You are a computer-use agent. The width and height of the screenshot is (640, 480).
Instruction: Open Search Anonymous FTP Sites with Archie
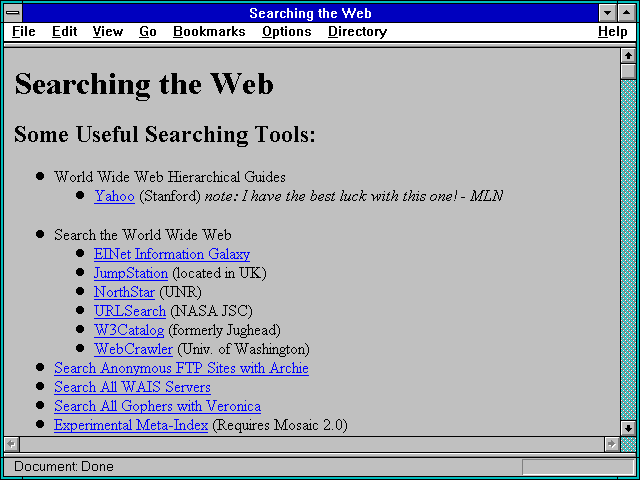point(181,368)
